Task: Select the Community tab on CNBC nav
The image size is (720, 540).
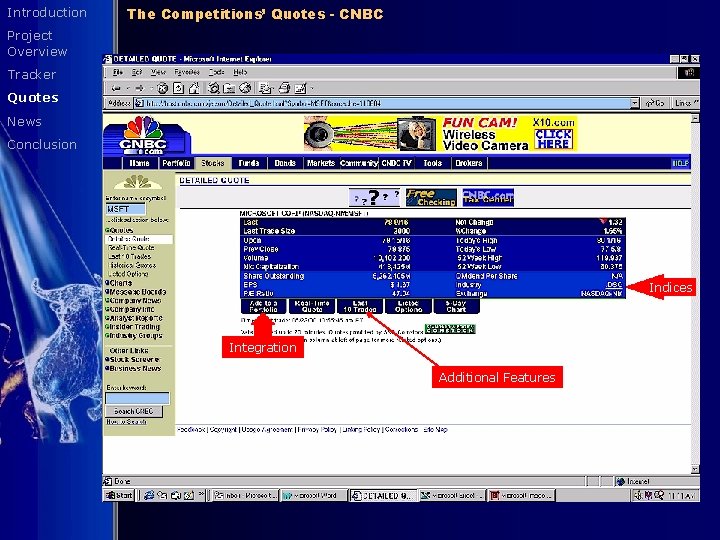Action: click(359, 163)
